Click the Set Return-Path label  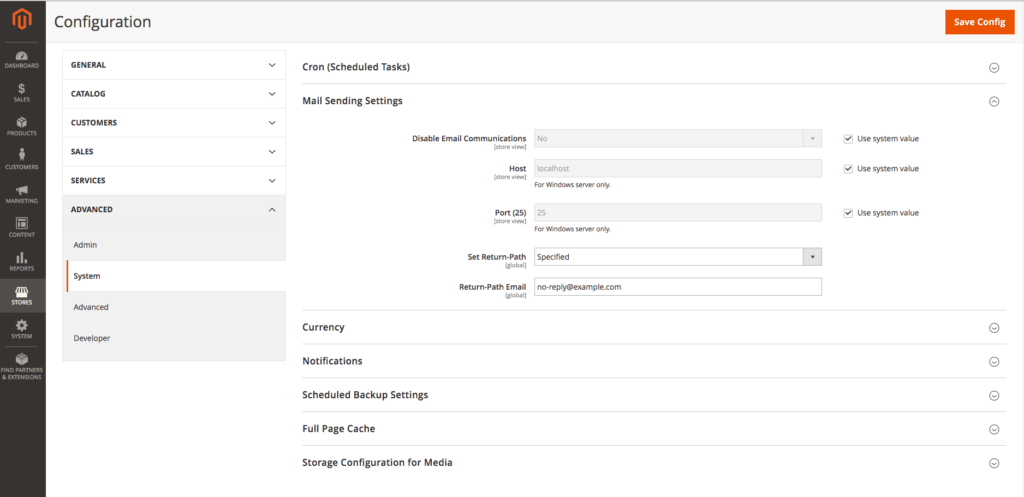(498, 257)
